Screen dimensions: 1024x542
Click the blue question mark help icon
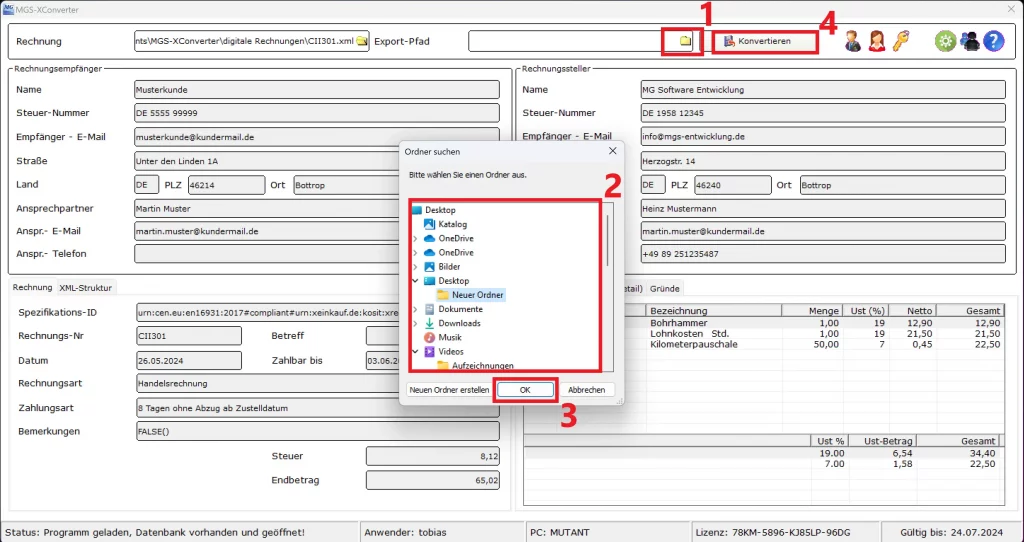[x=992, y=41]
